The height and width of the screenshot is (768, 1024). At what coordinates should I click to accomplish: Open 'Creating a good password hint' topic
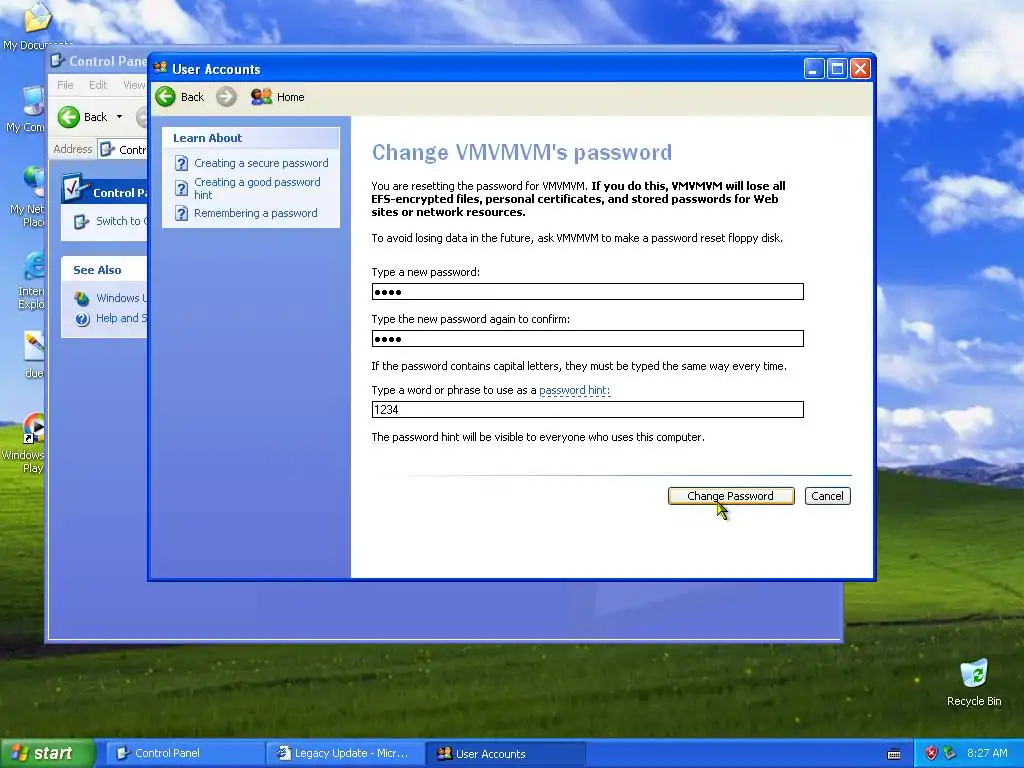[x=257, y=188]
